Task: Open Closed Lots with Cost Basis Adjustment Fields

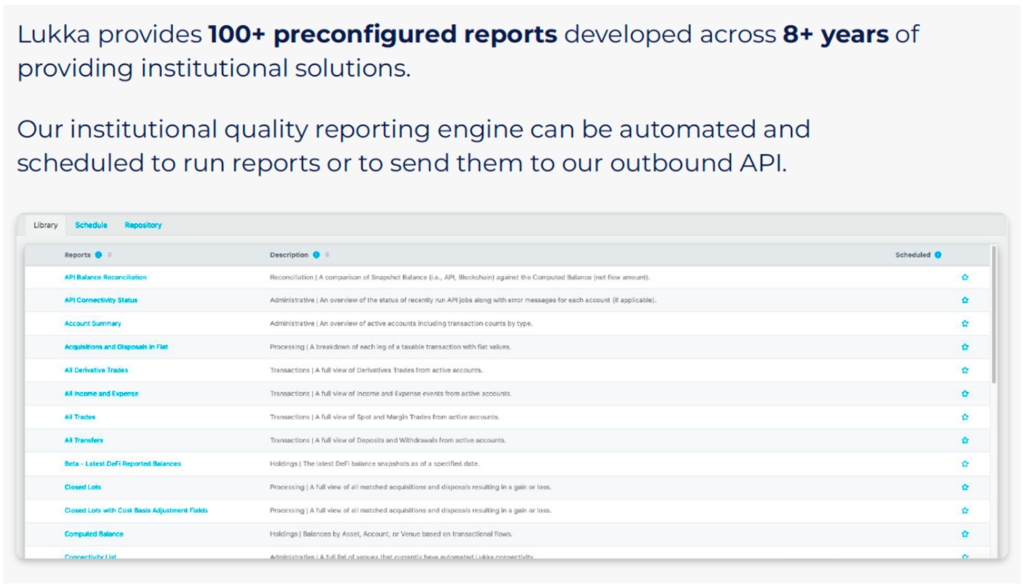Action: tap(136, 511)
